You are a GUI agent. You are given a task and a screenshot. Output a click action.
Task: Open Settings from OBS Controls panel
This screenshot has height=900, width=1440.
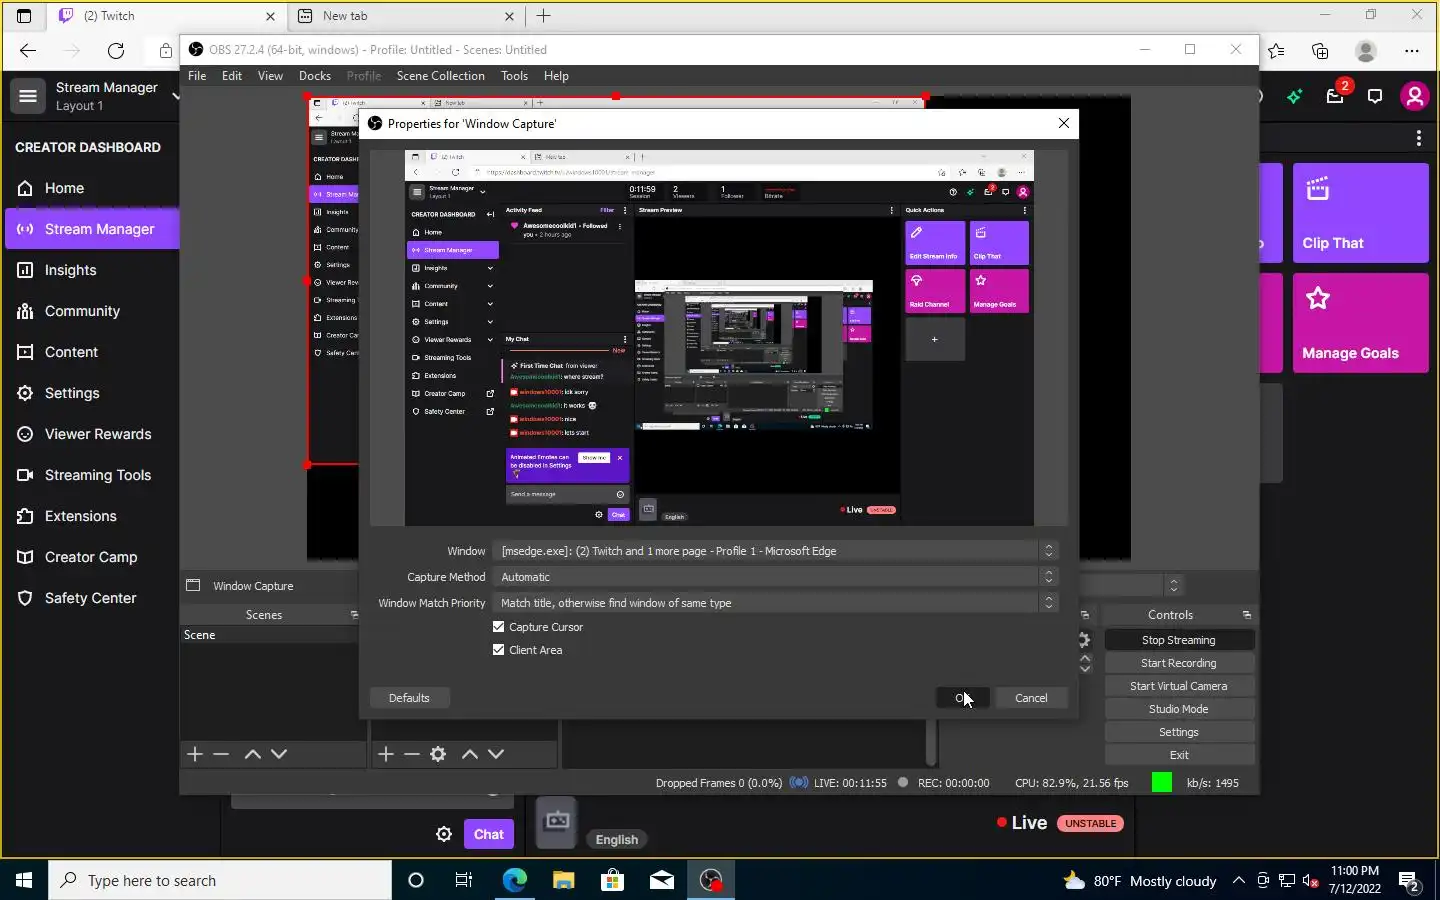pyautogui.click(x=1179, y=732)
